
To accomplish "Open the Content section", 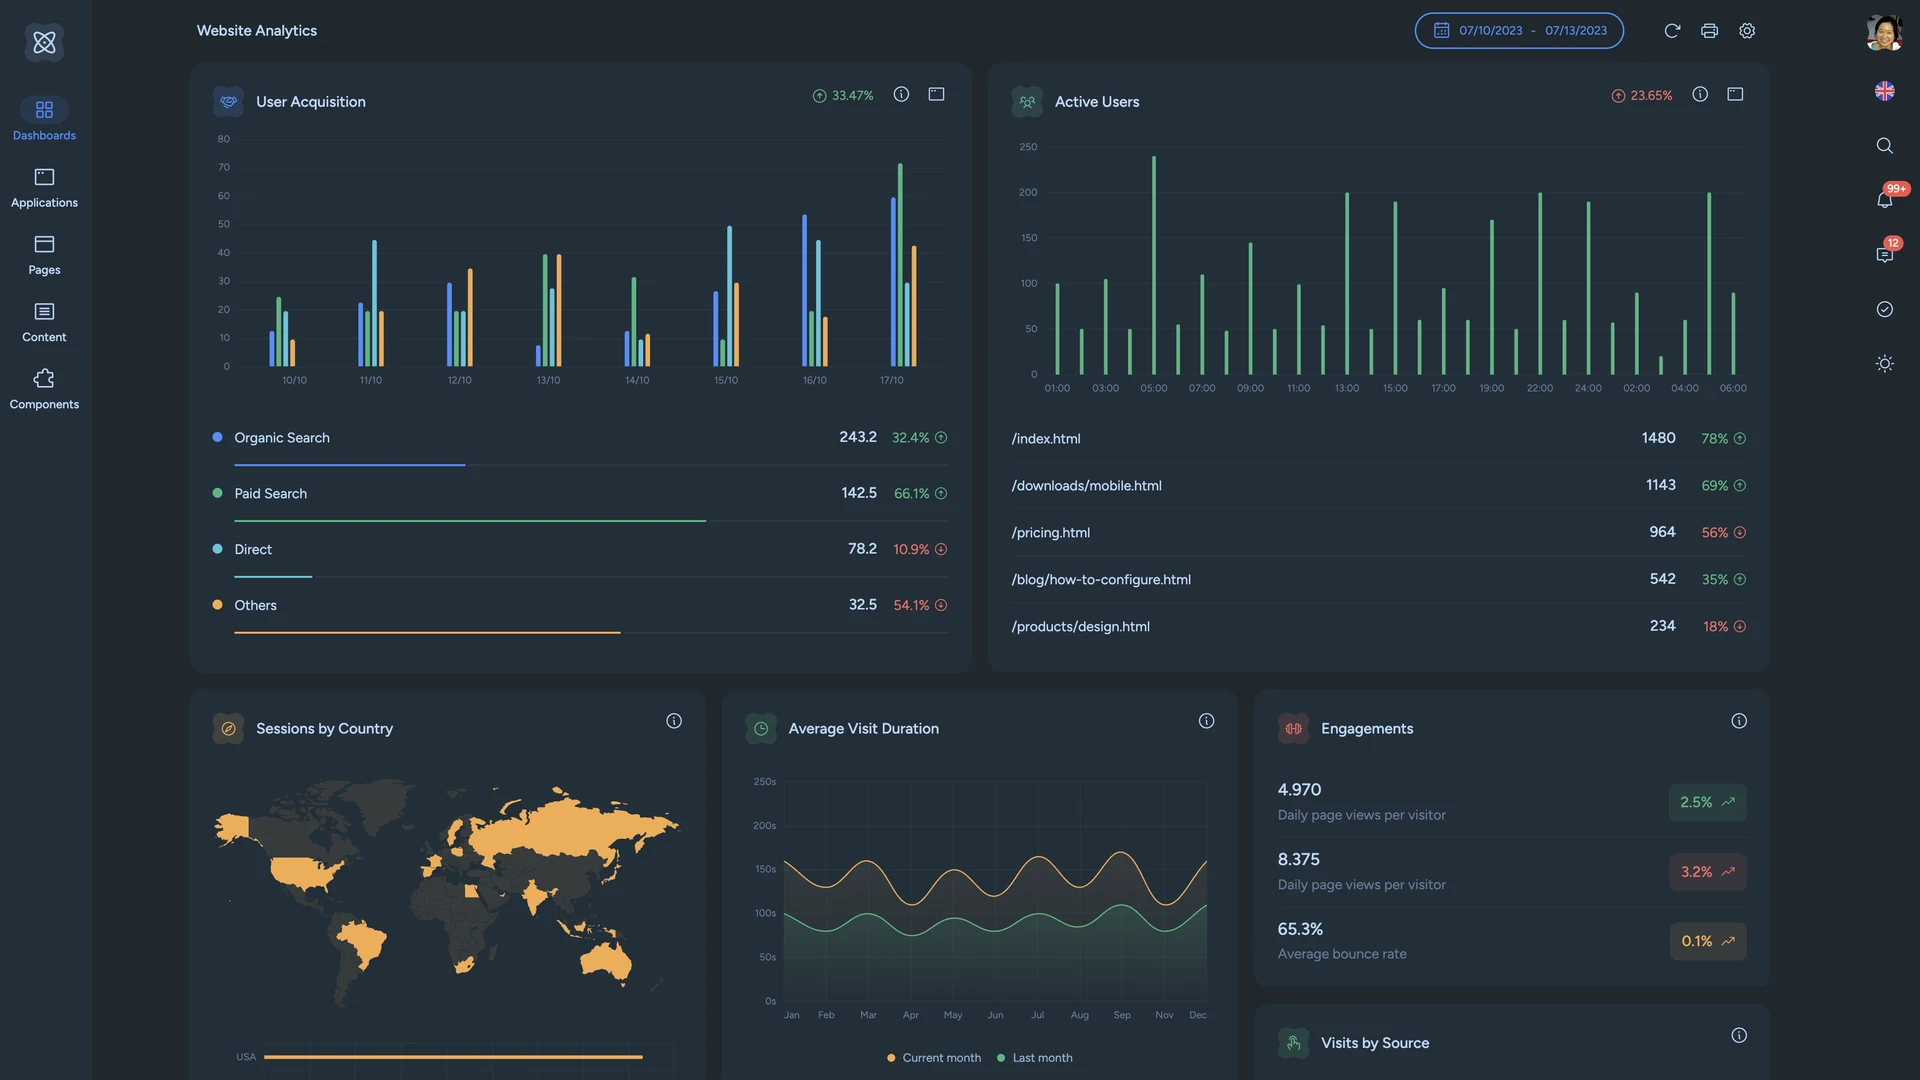I will [44, 322].
